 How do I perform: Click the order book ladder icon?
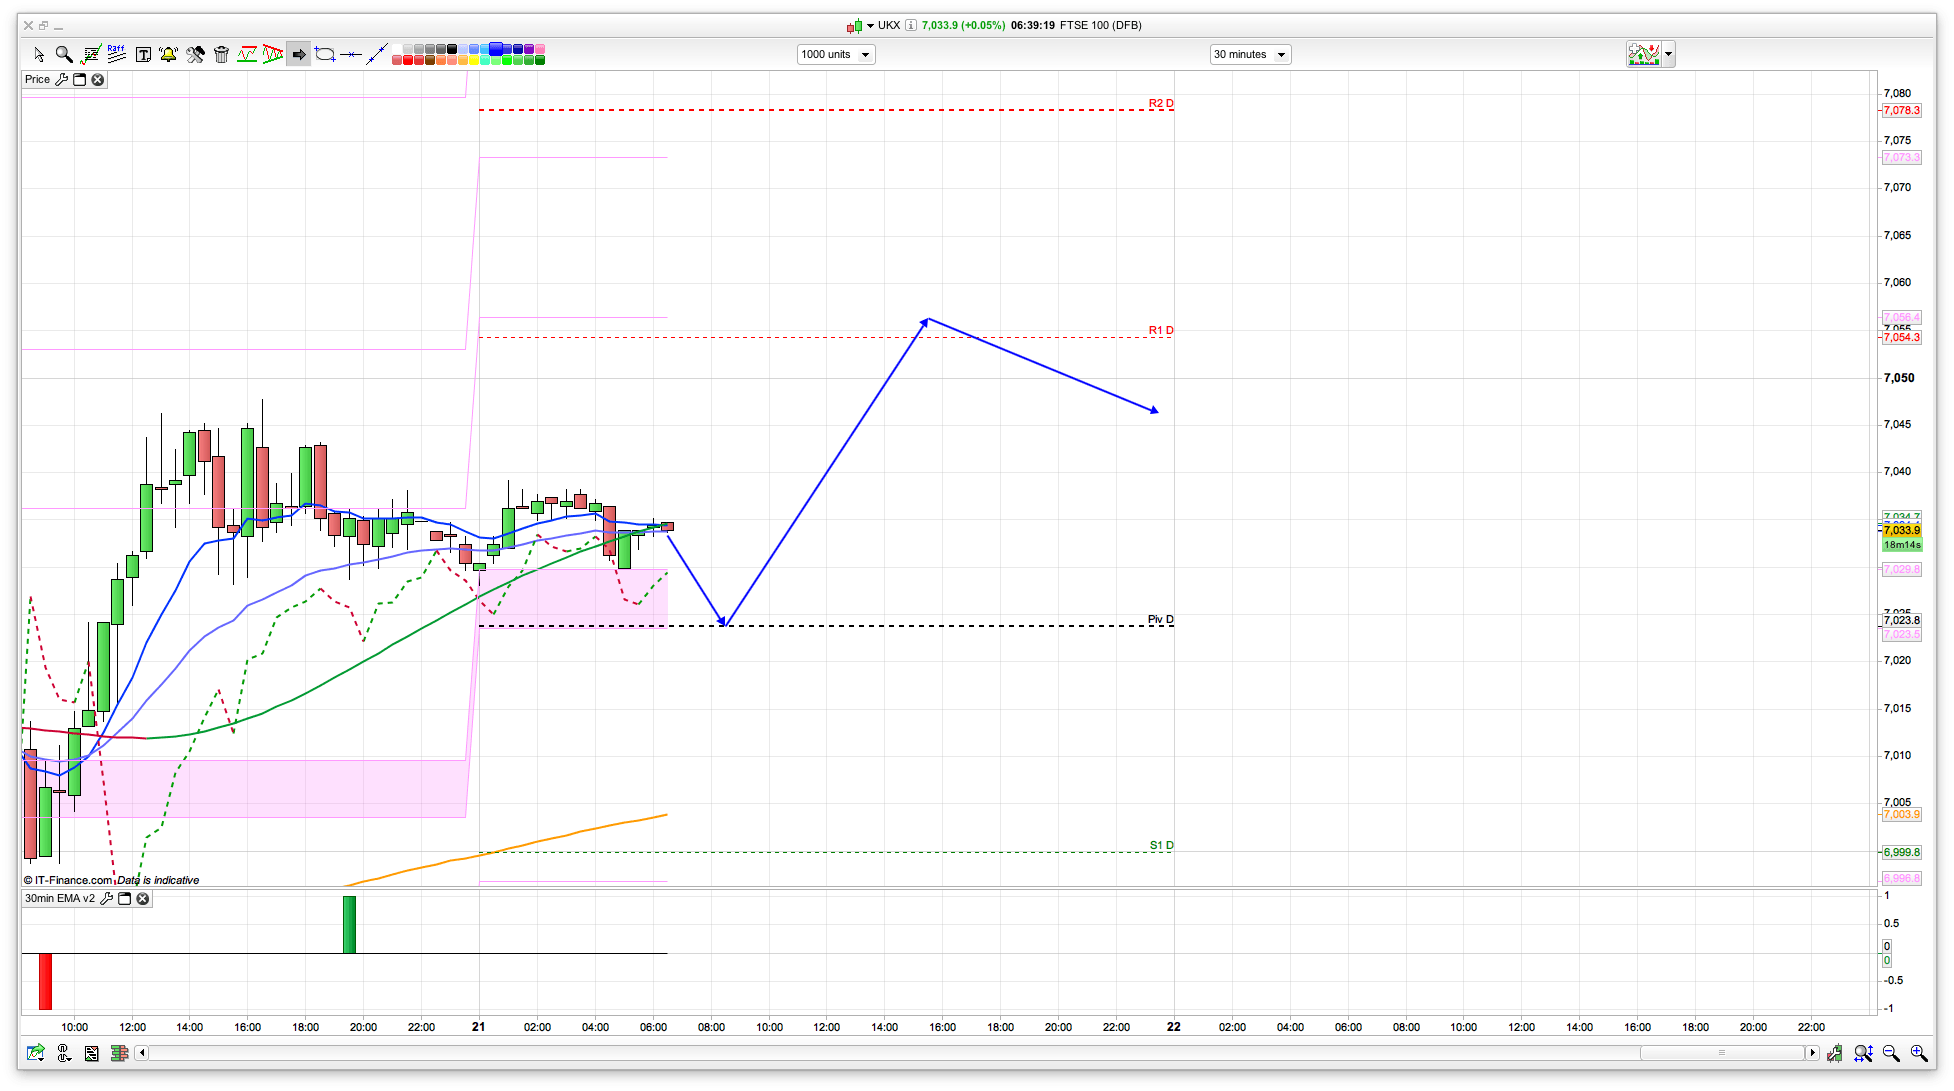[119, 1053]
